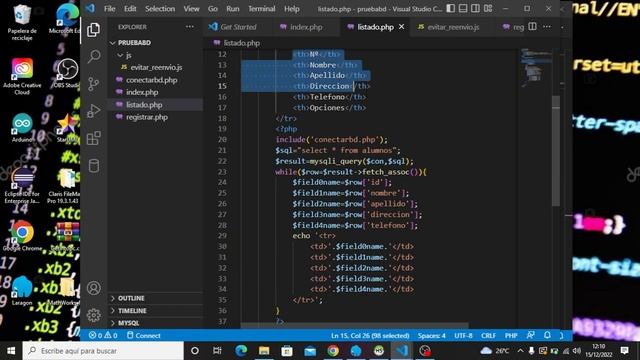Open the View menu

point(191,9)
